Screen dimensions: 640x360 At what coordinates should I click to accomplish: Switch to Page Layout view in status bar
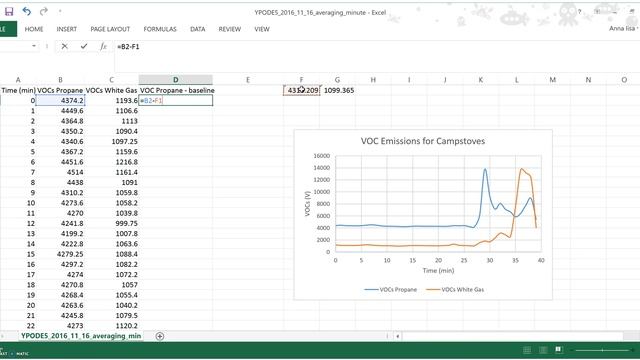click(x=543, y=350)
